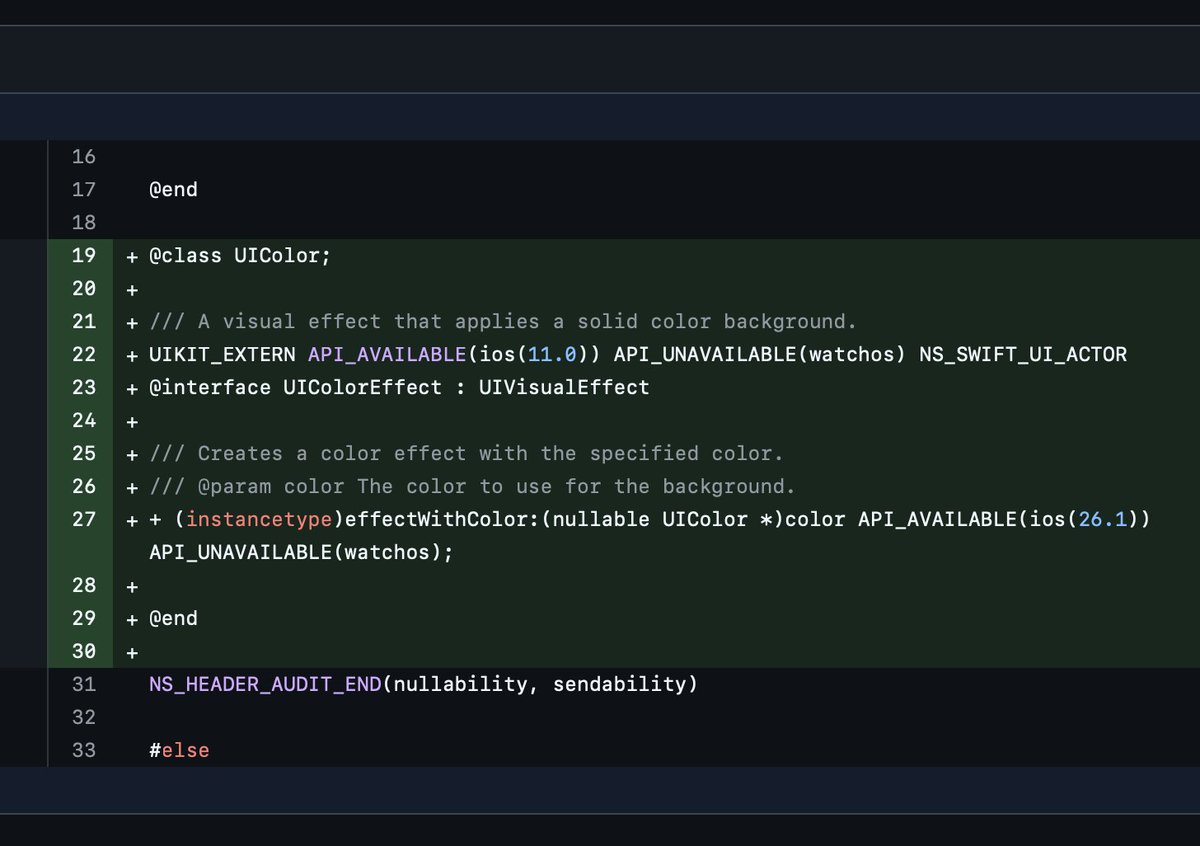Click the '@param color' comment line
Screen dimensions: 1200x846
tap(472, 487)
